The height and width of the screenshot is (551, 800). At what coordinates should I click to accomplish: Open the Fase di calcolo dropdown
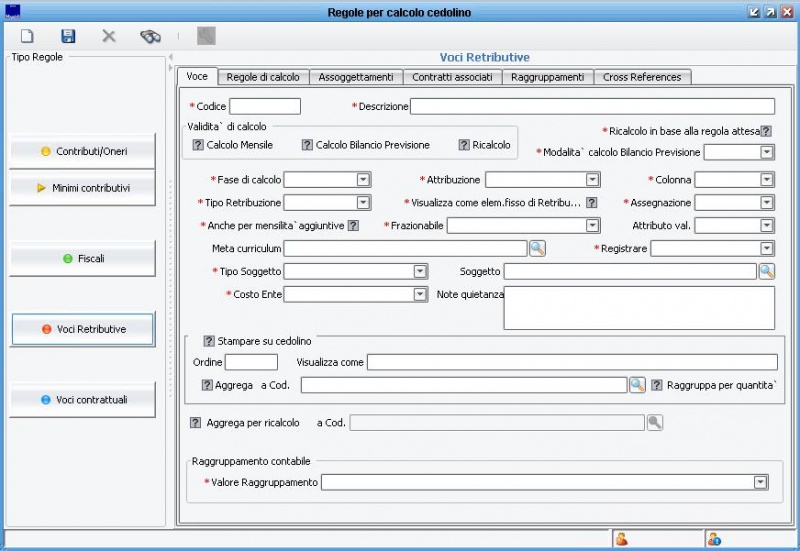(x=364, y=180)
